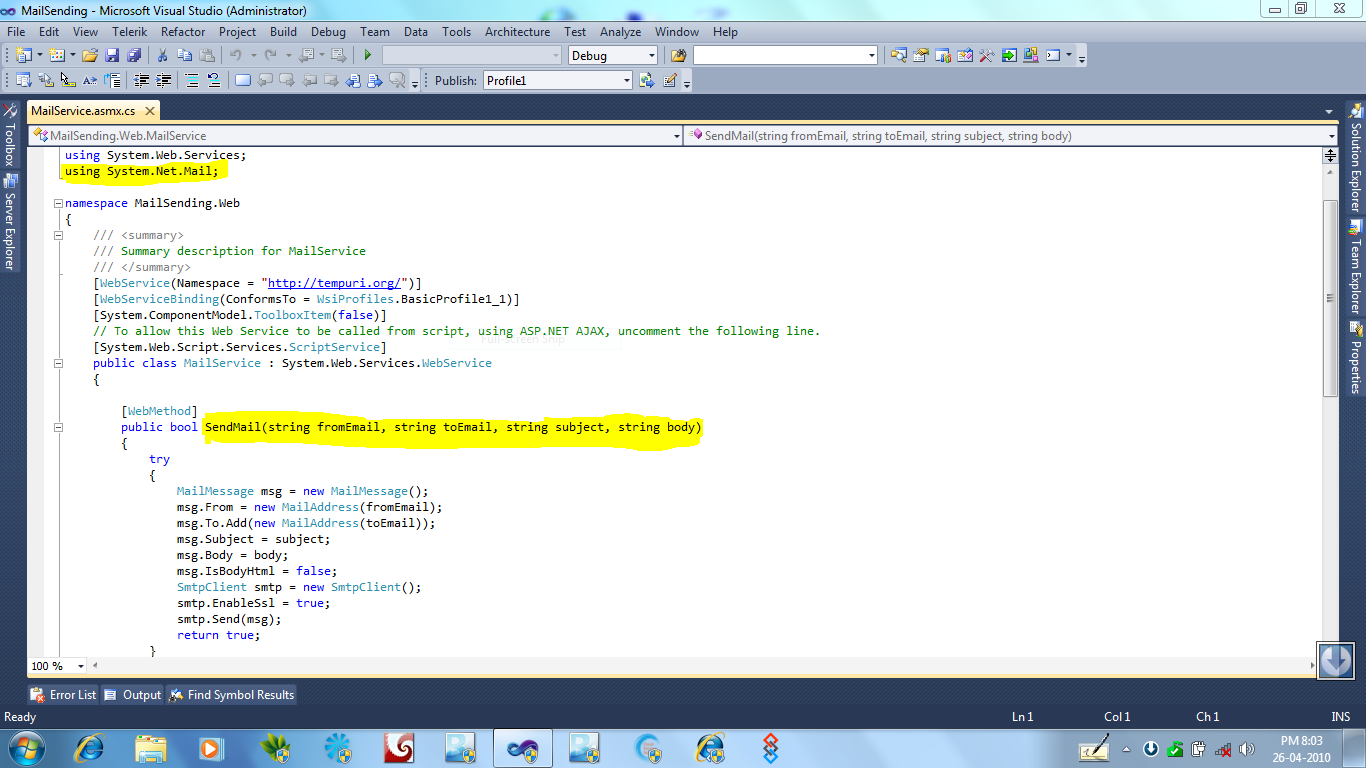Expand the Team Explorer side tab
The height and width of the screenshot is (768, 1366).
pos(1356,267)
